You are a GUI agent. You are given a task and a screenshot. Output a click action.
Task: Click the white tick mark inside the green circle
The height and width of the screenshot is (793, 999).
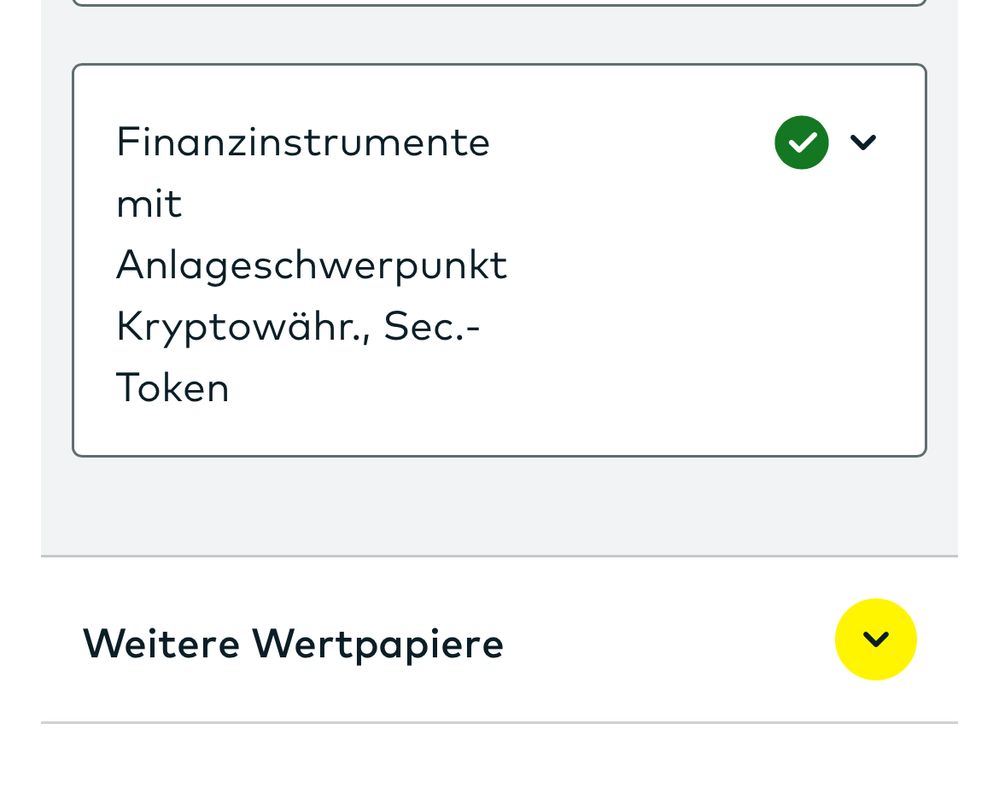pos(801,142)
